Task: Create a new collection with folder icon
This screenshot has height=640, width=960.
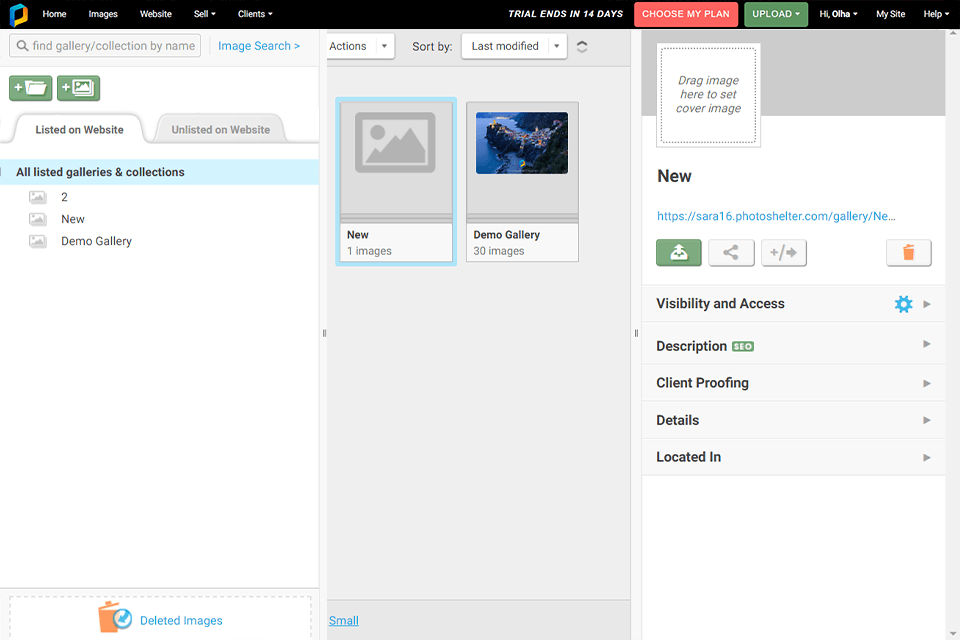Action: pos(31,88)
